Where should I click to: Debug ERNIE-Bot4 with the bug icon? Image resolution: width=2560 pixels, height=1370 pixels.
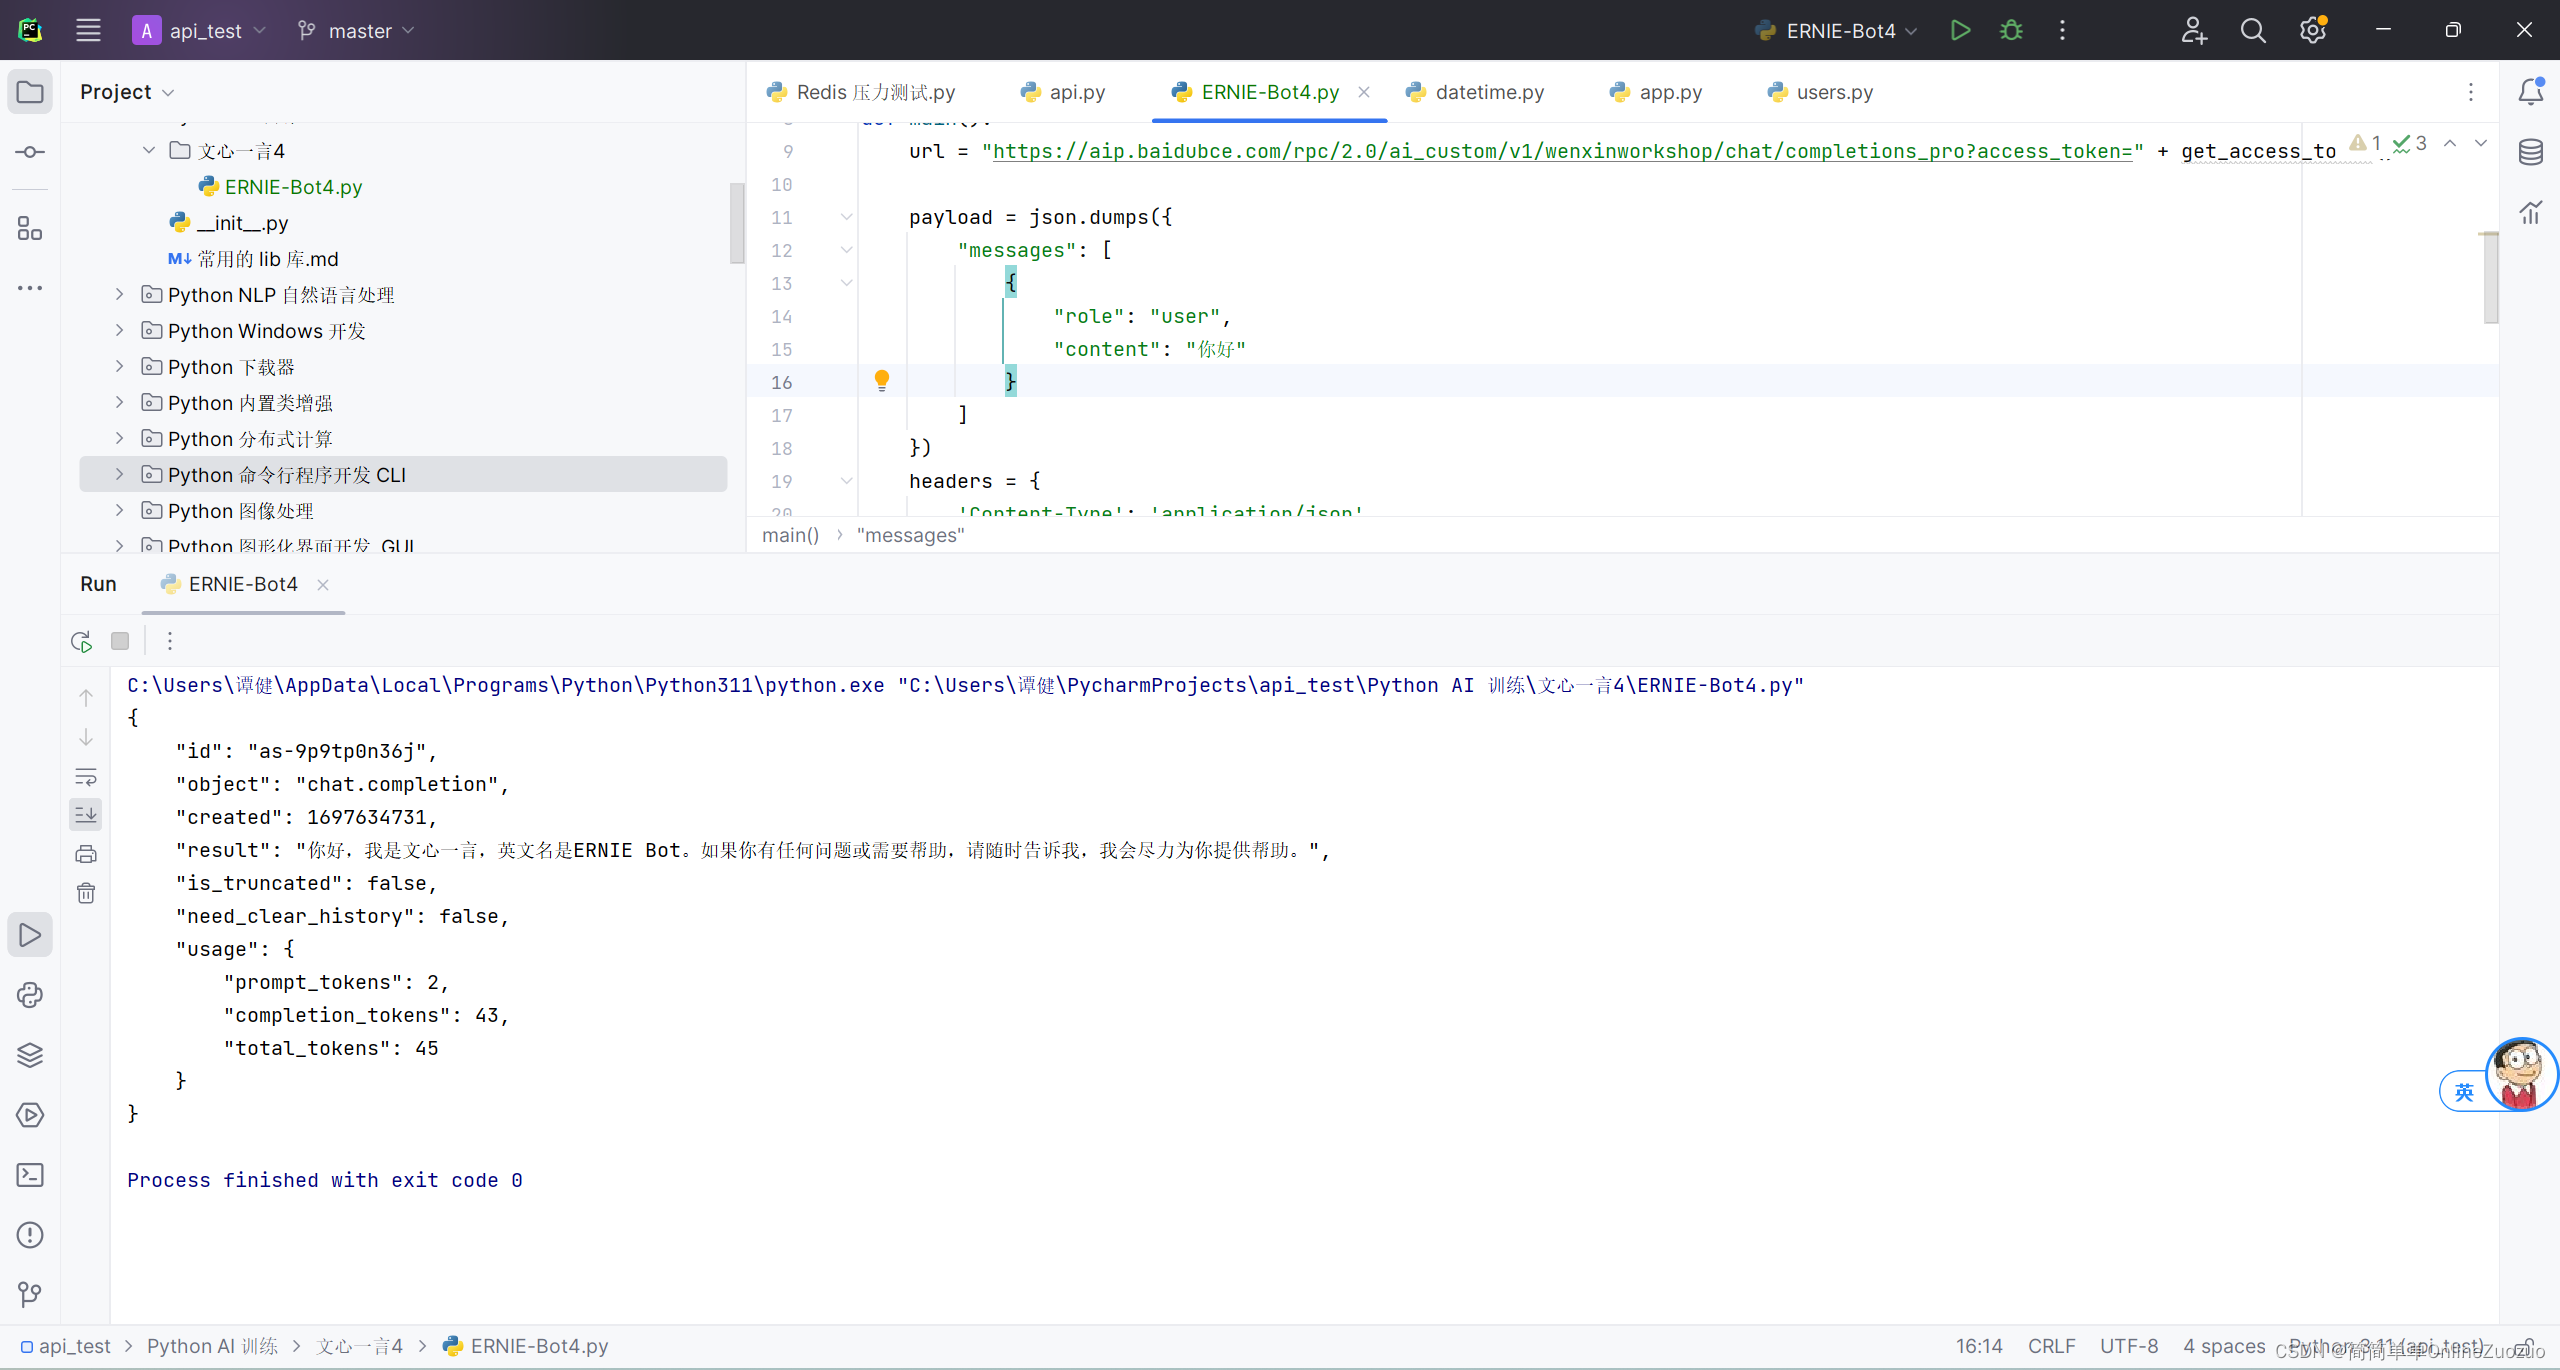point(2011,30)
